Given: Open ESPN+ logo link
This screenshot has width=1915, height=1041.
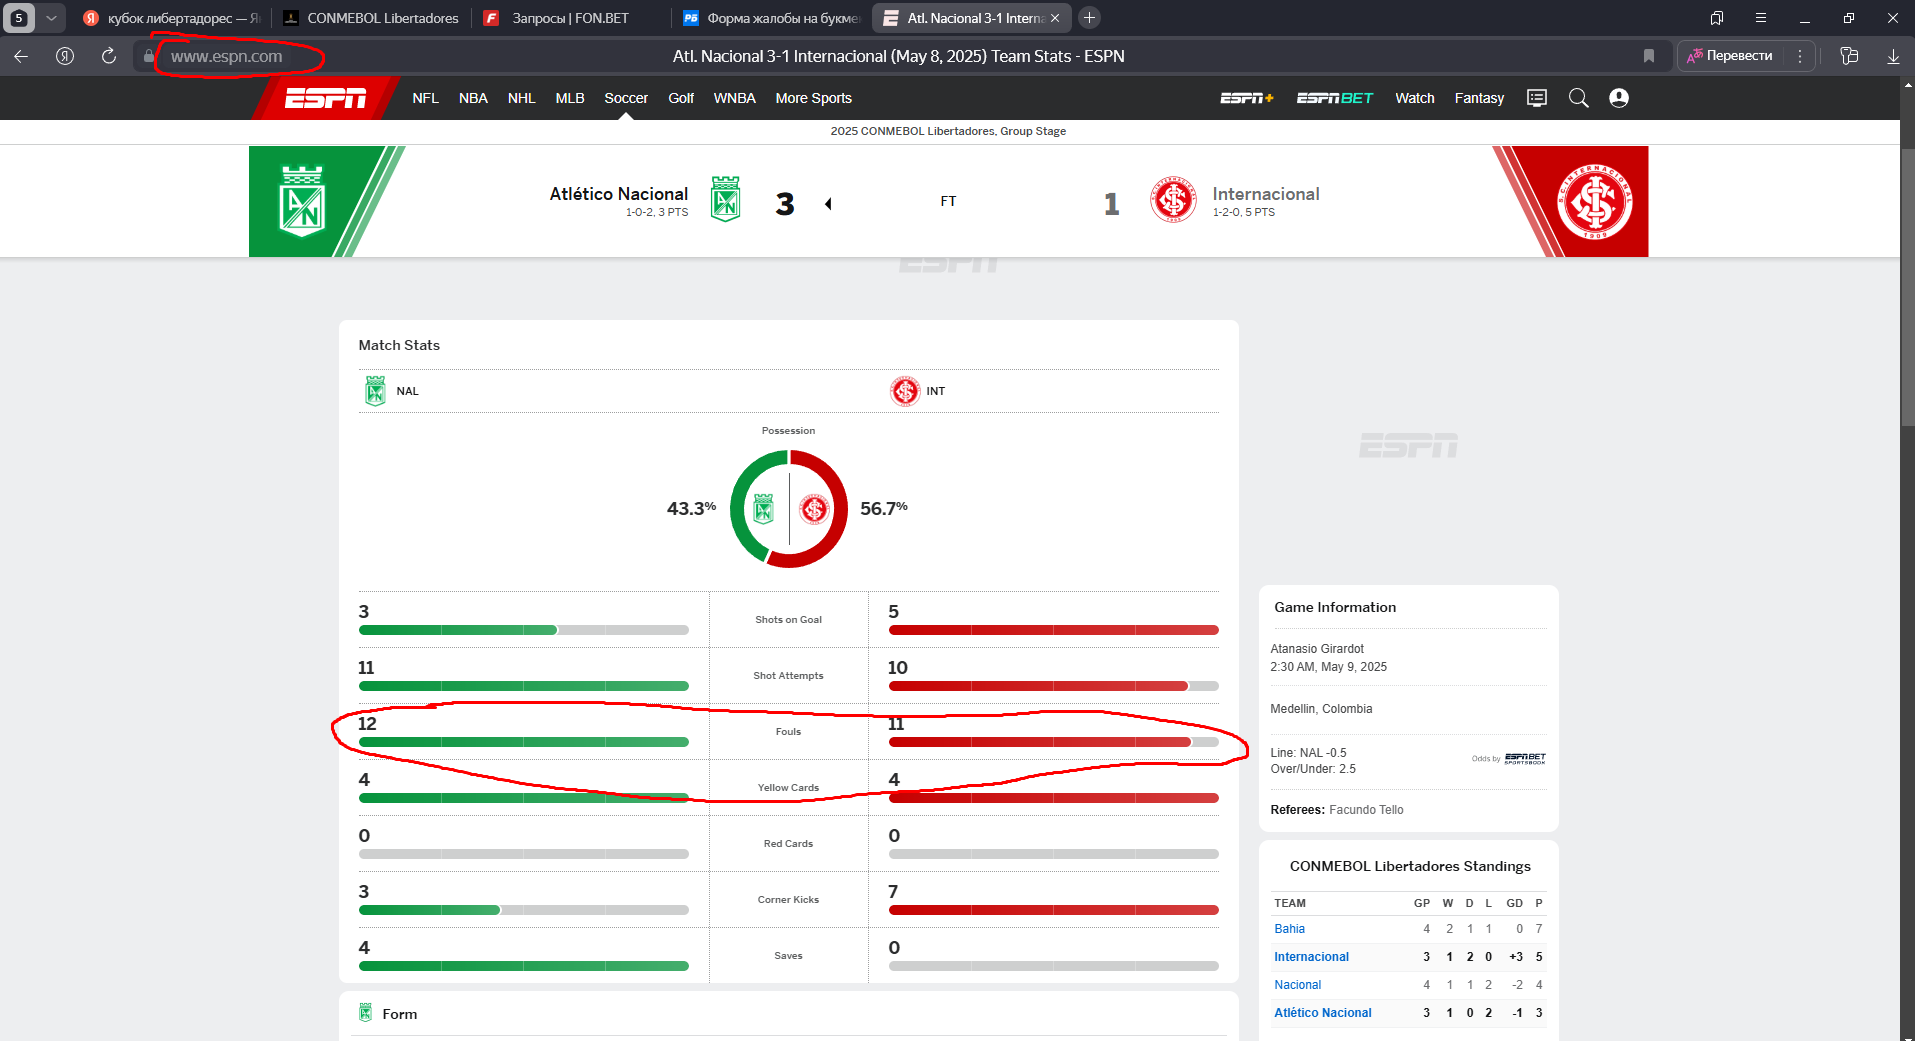Looking at the screenshot, I should [x=1247, y=98].
